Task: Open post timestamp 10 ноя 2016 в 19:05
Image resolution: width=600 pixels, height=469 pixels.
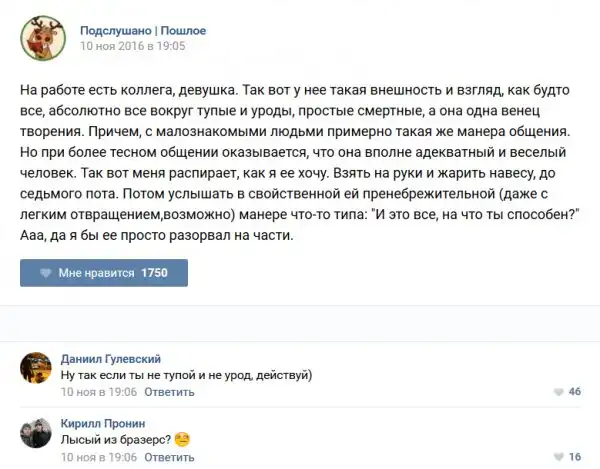Action: tap(132, 46)
